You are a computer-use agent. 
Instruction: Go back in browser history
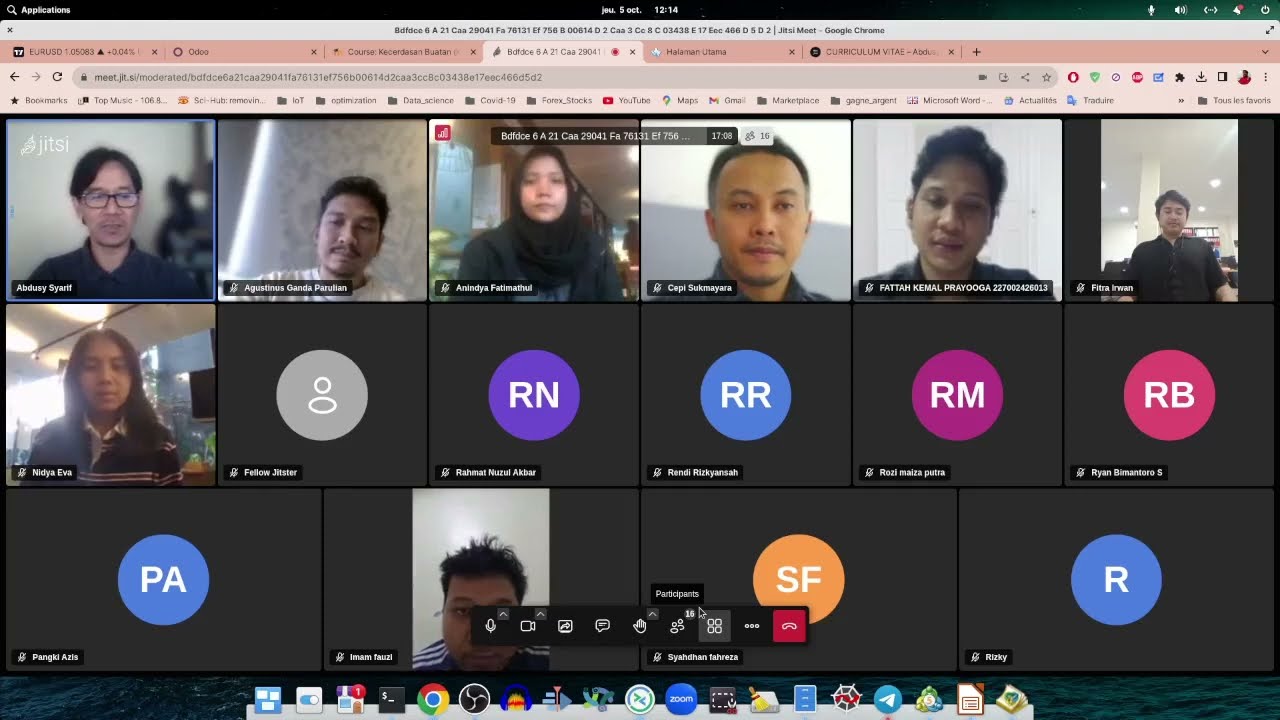click(14, 77)
